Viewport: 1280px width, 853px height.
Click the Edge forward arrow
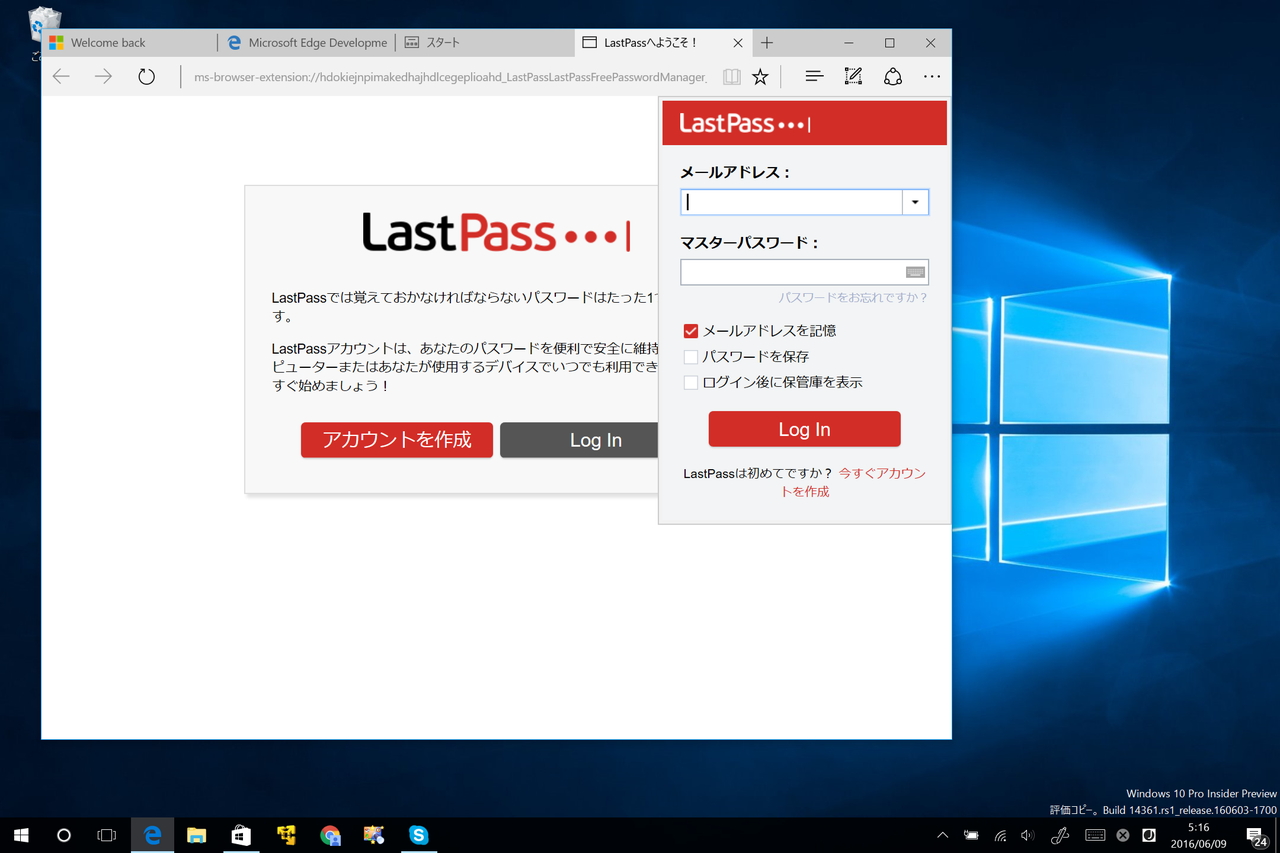click(103, 76)
